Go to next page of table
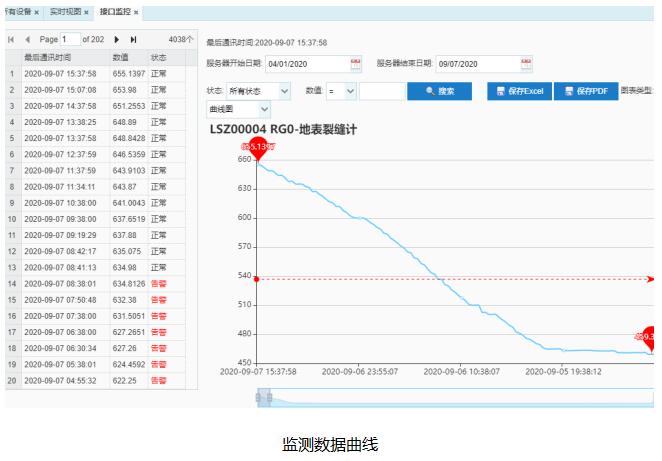This screenshot has height=461, width=662. pyautogui.click(x=118, y=39)
